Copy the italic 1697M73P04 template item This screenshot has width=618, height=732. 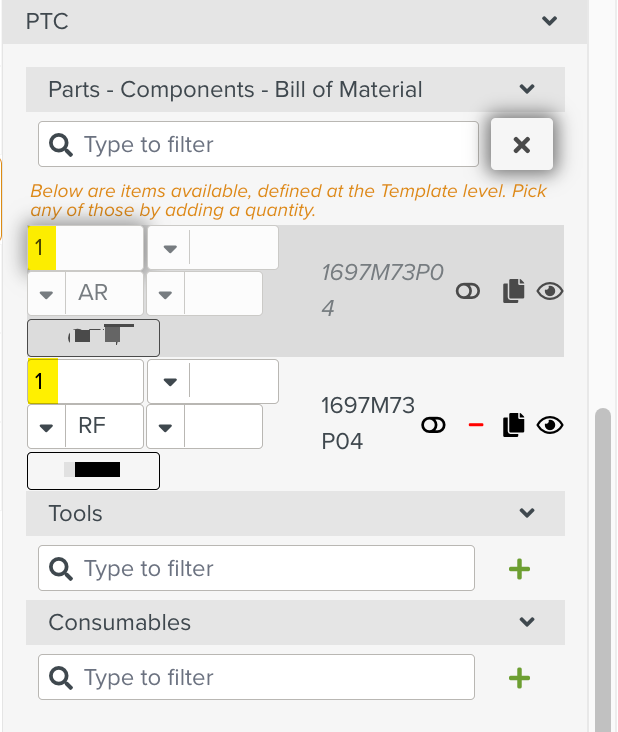point(513,291)
